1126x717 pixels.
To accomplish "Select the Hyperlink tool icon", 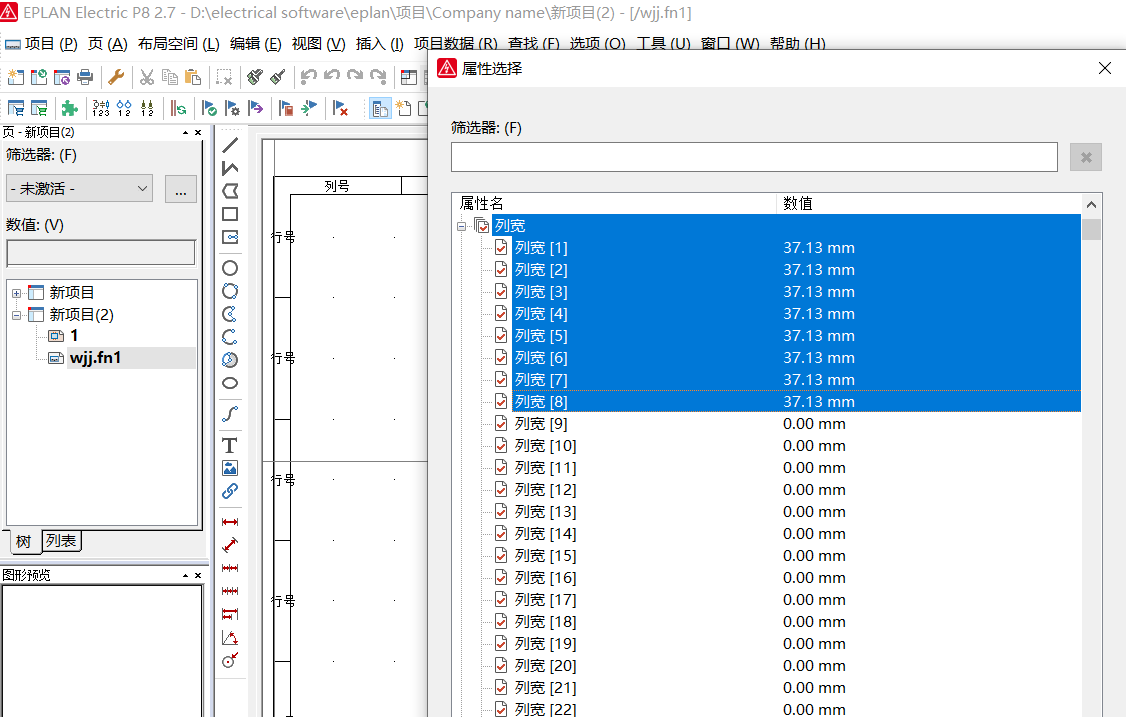I will [229, 491].
